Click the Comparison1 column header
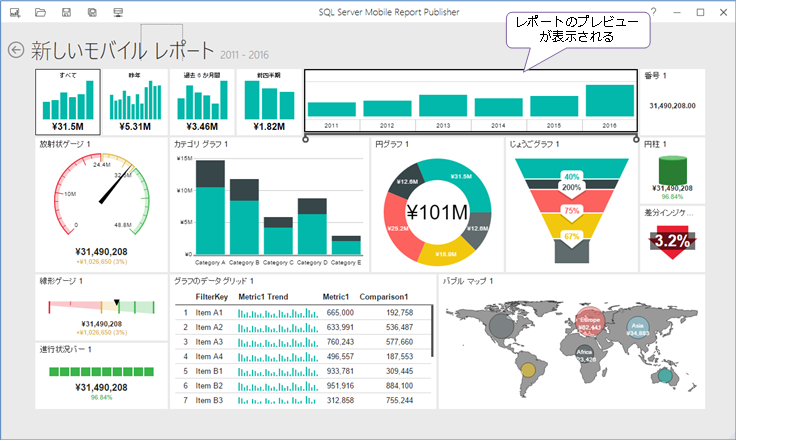 click(384, 297)
